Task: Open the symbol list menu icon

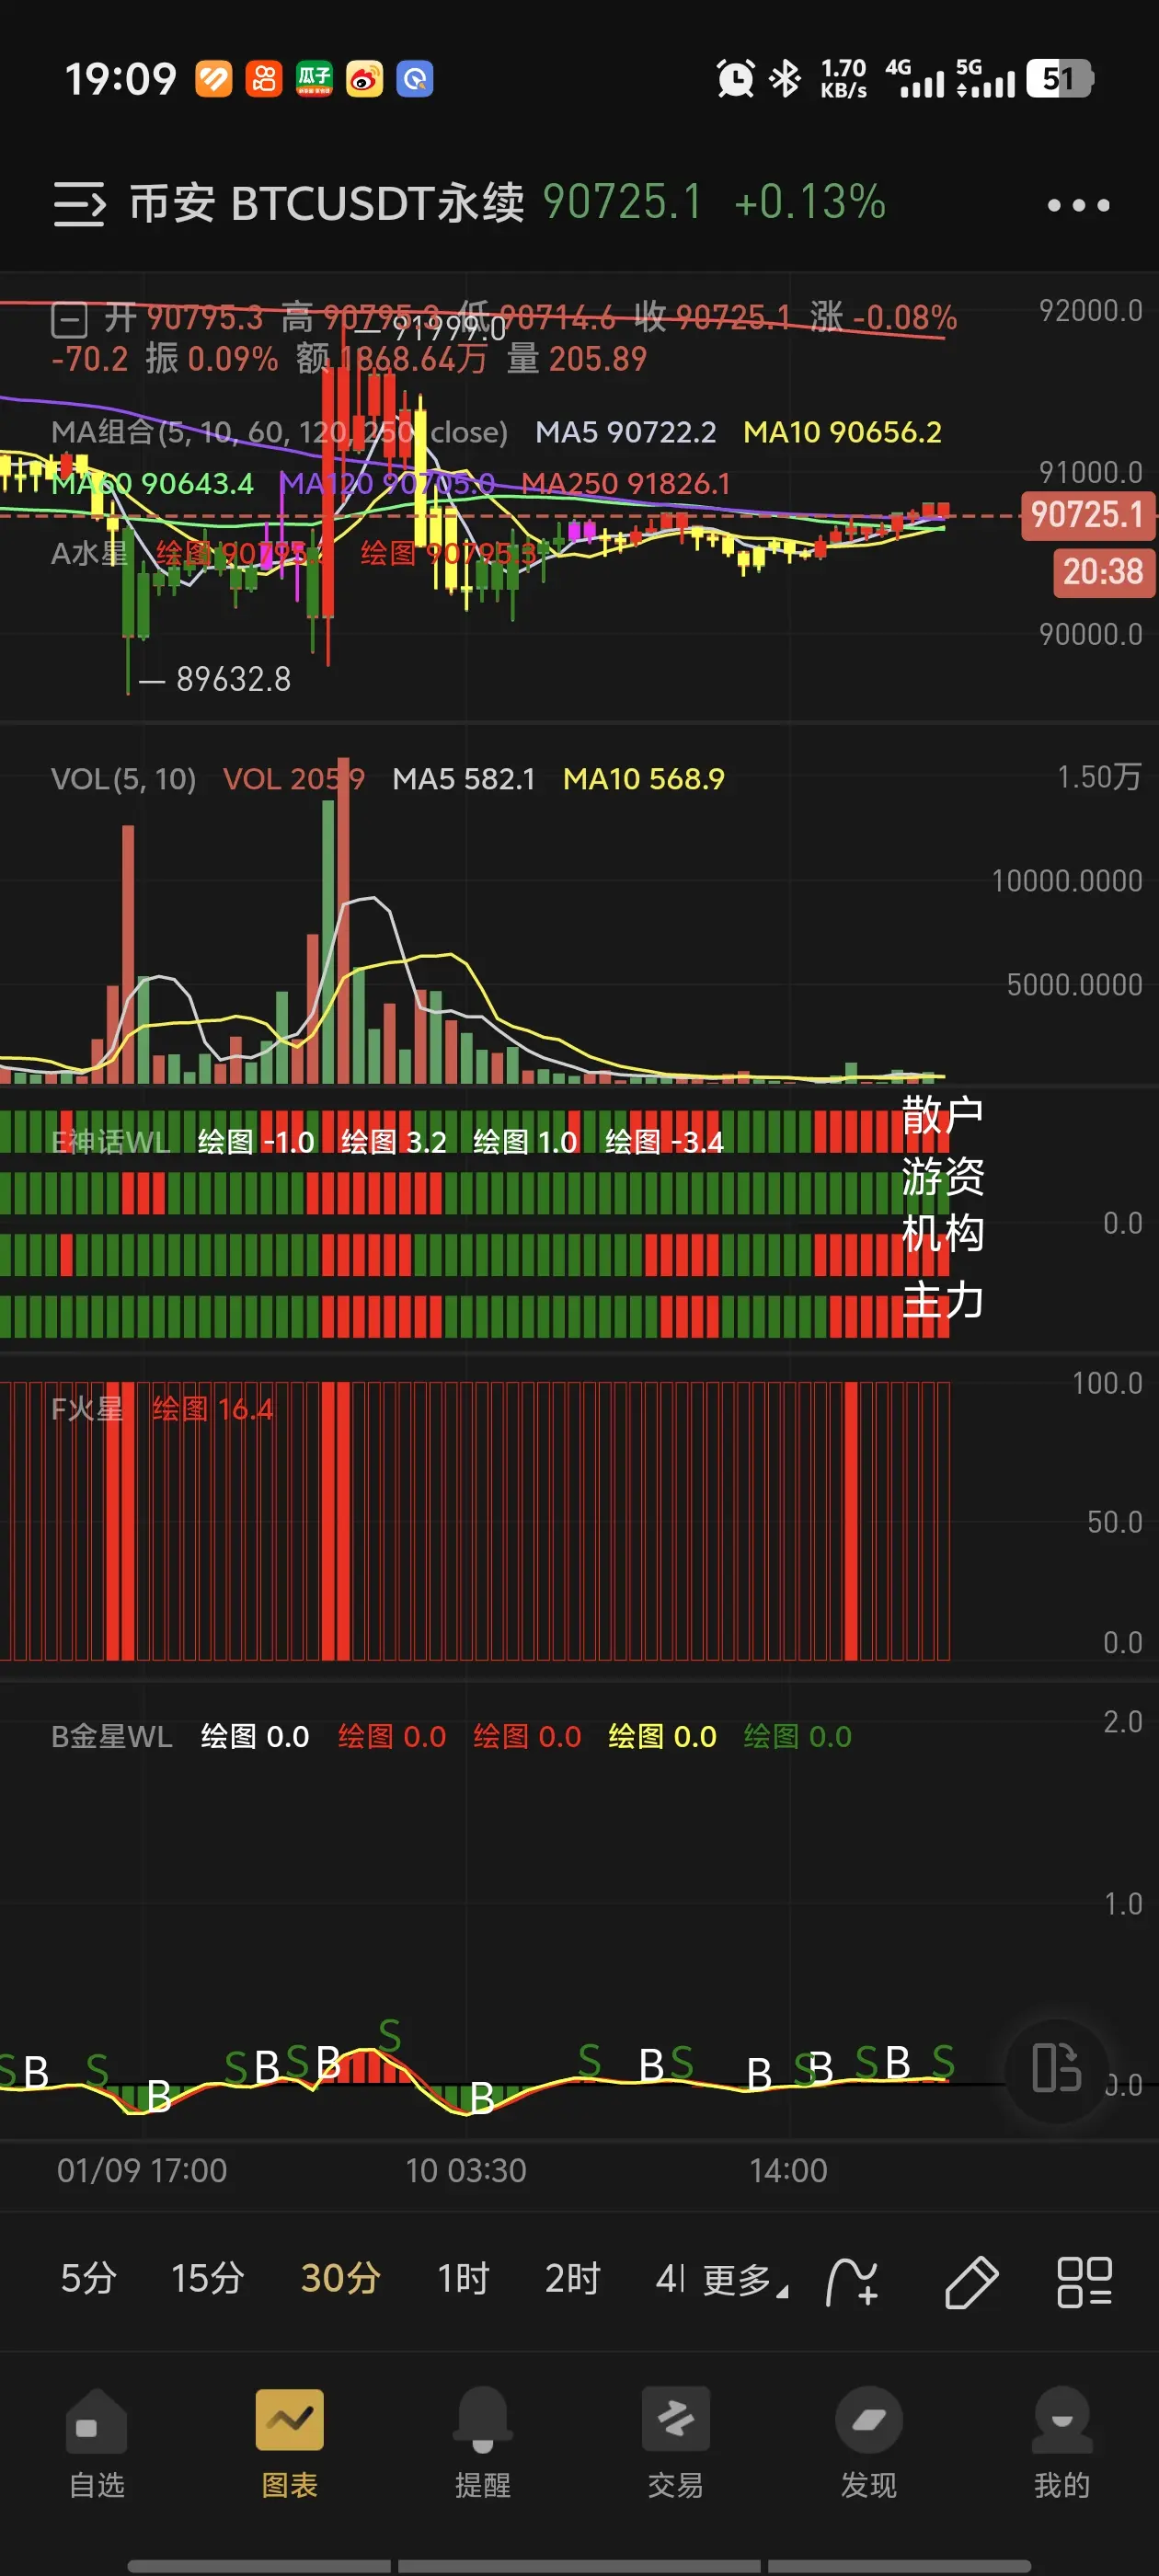Action: coord(79,204)
